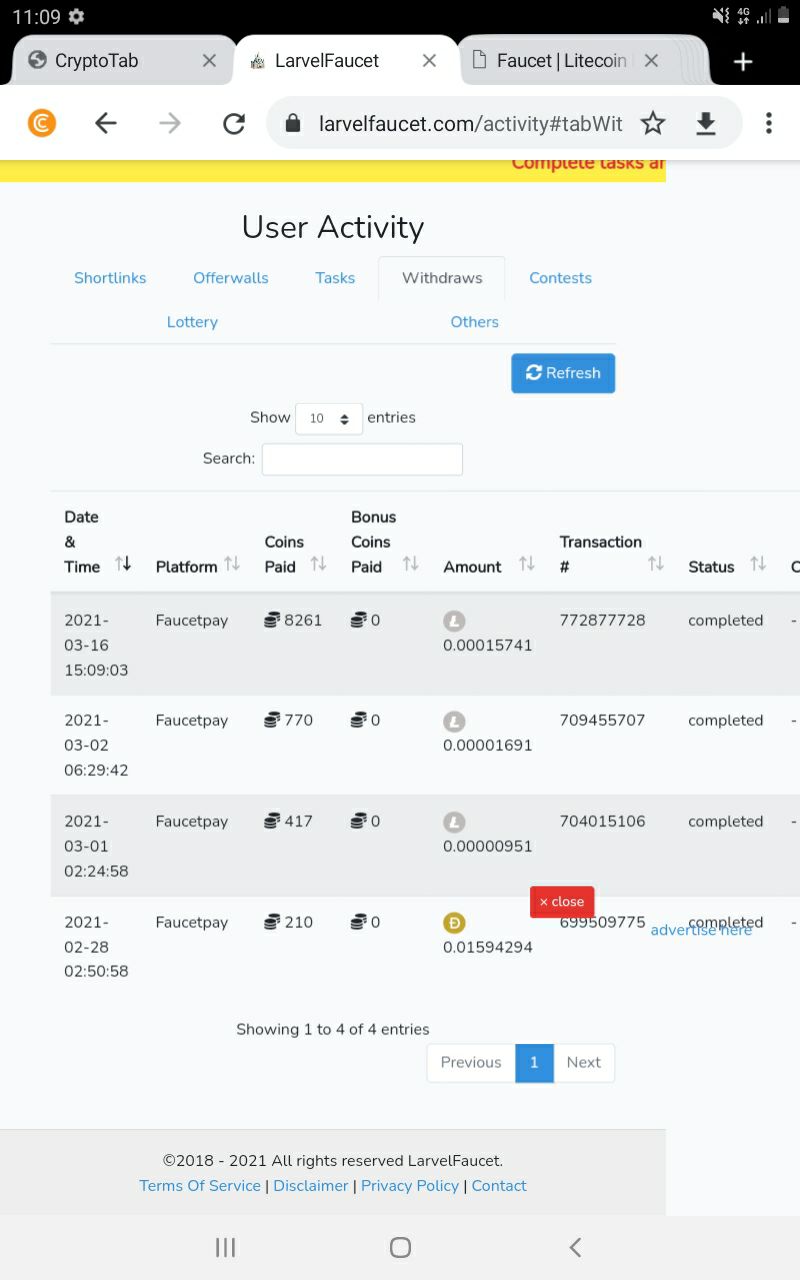Open a new tab with plus icon

(743, 62)
